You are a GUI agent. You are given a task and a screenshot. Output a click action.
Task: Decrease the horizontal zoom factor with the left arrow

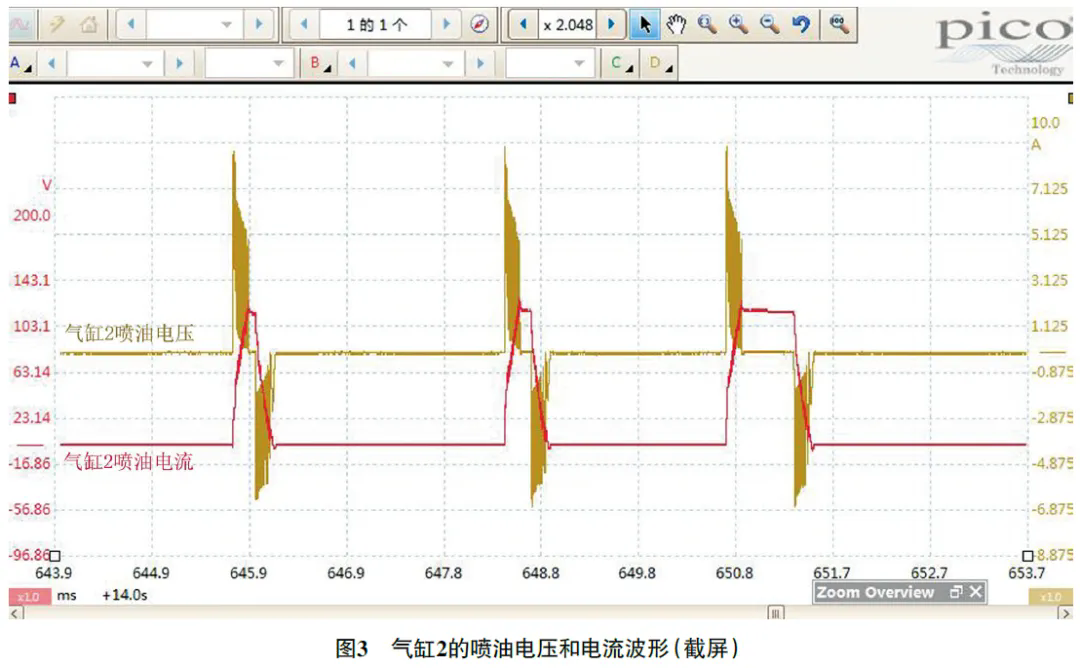pos(522,25)
